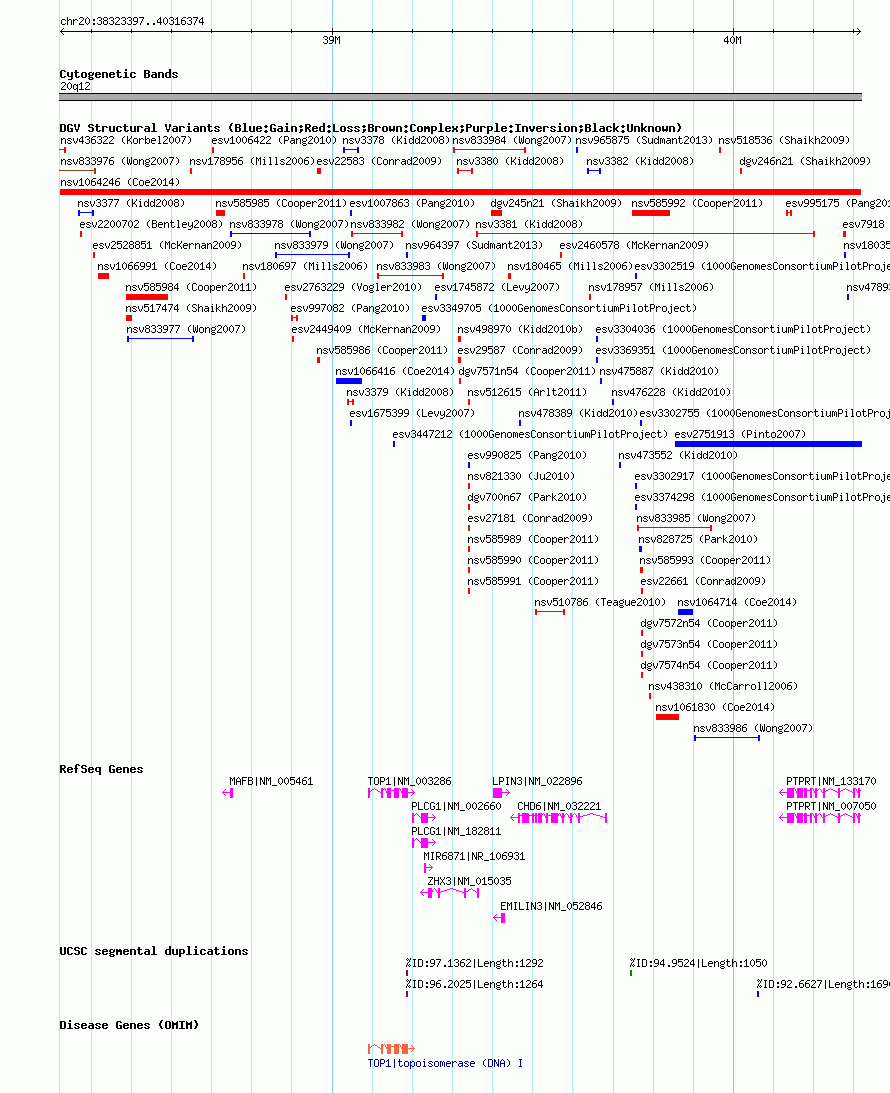
Task: Click the PTPRT|NM_133170 gene glyph
Action: [820, 793]
